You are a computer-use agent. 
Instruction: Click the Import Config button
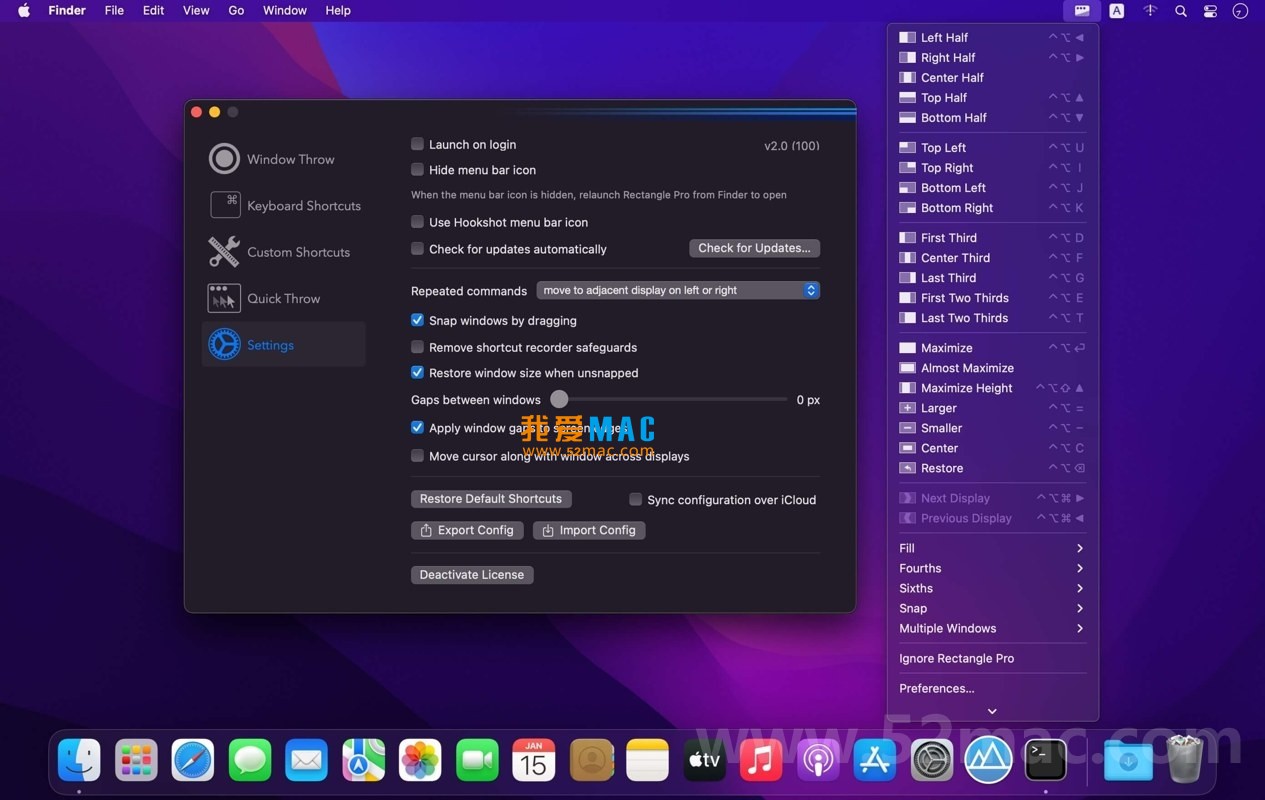[x=589, y=530]
